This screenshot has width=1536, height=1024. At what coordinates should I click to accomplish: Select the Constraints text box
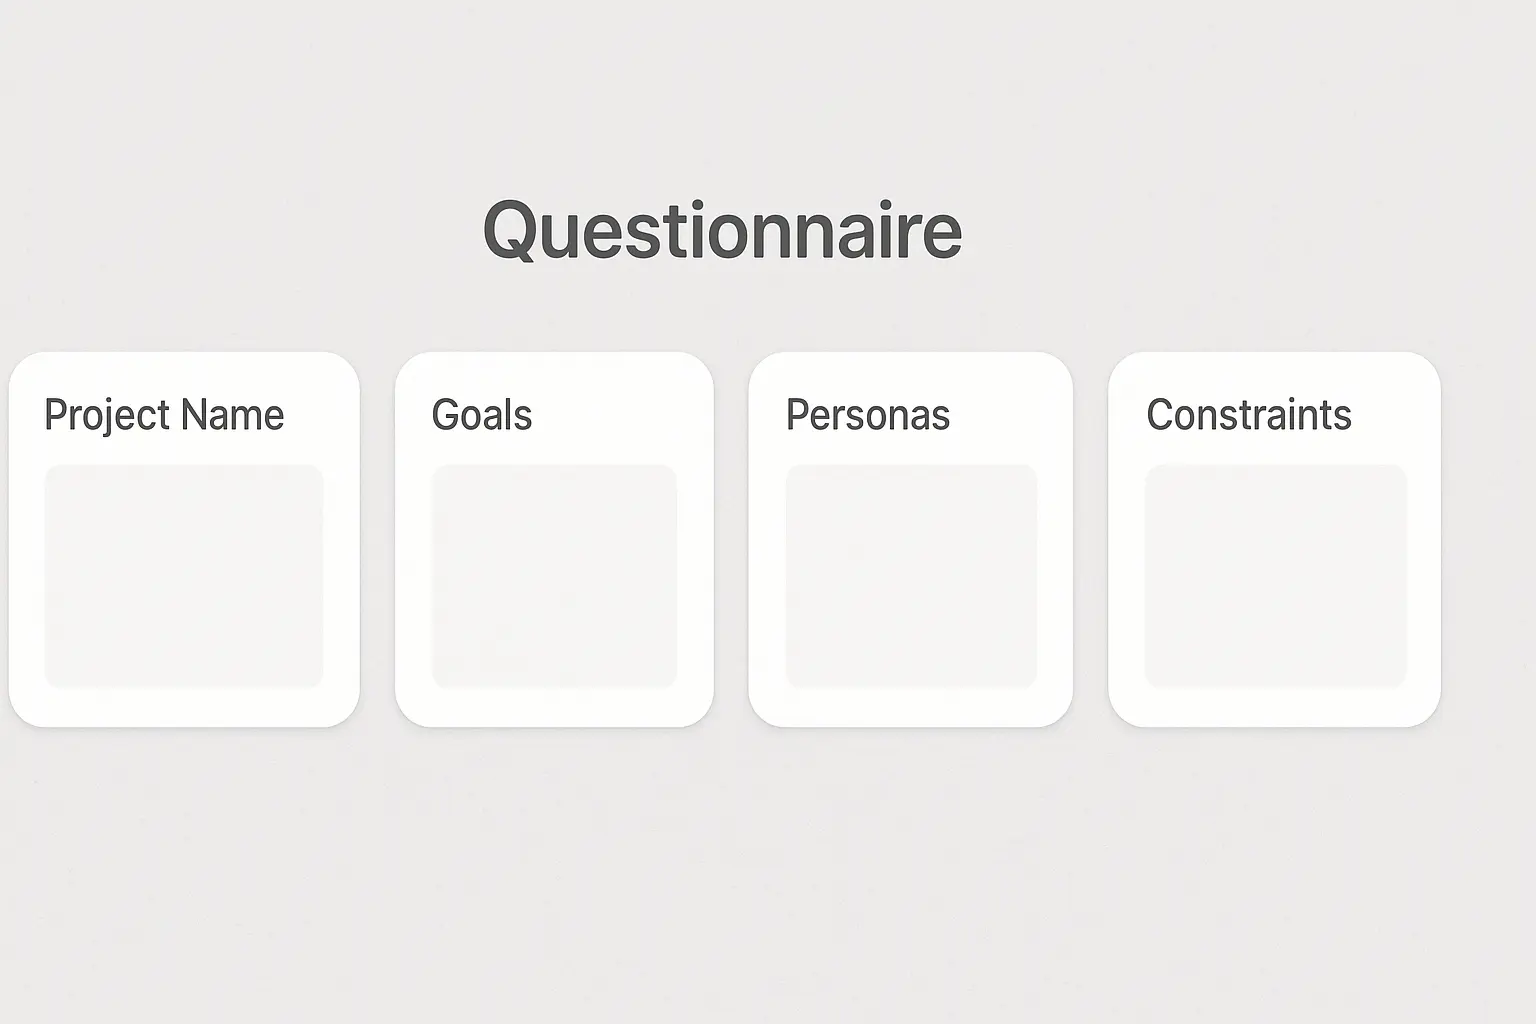click(1275, 576)
